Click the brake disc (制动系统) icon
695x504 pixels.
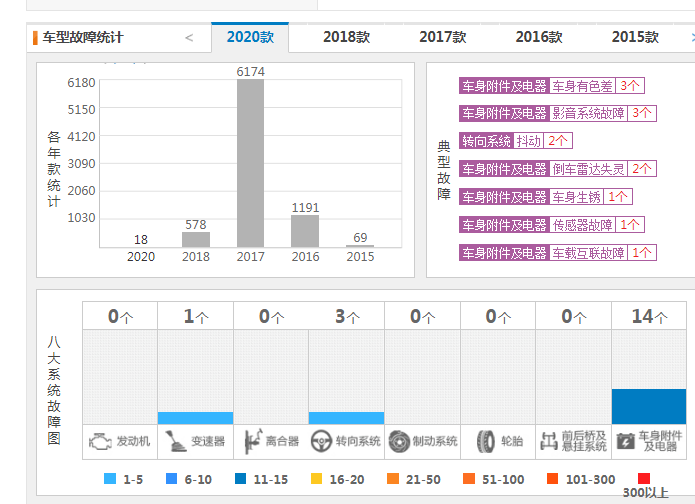click(399, 441)
